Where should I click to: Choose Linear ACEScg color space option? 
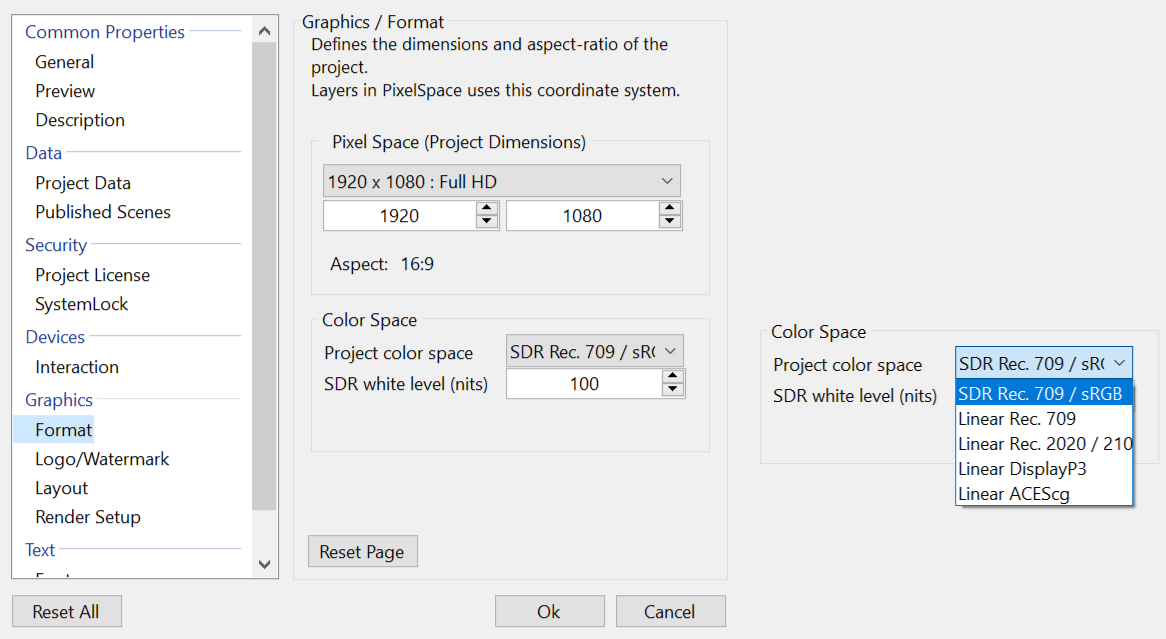point(1014,494)
